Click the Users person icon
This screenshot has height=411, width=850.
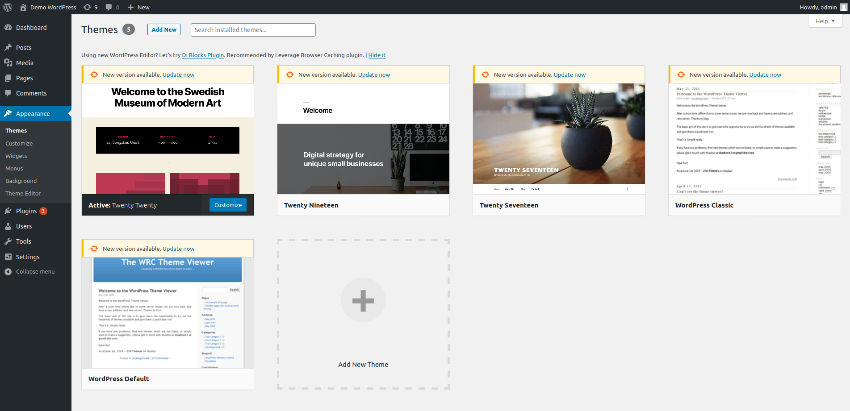(8, 226)
